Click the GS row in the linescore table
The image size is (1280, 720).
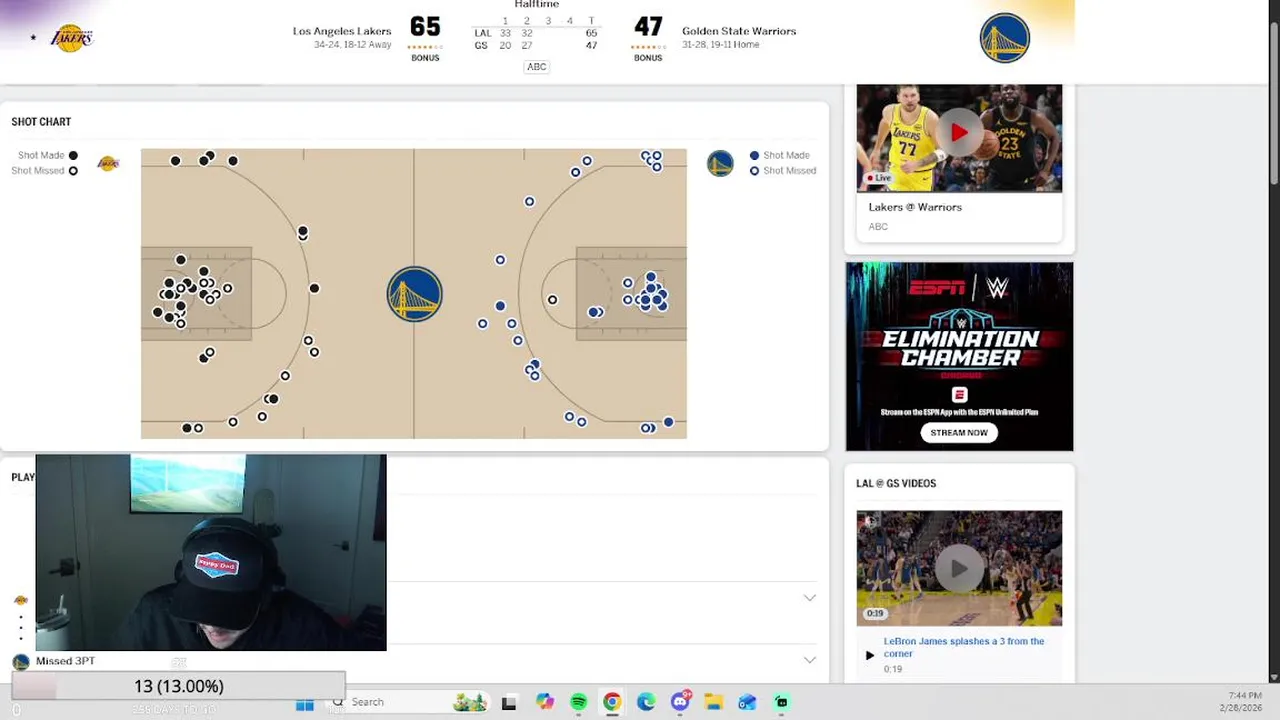click(536, 46)
